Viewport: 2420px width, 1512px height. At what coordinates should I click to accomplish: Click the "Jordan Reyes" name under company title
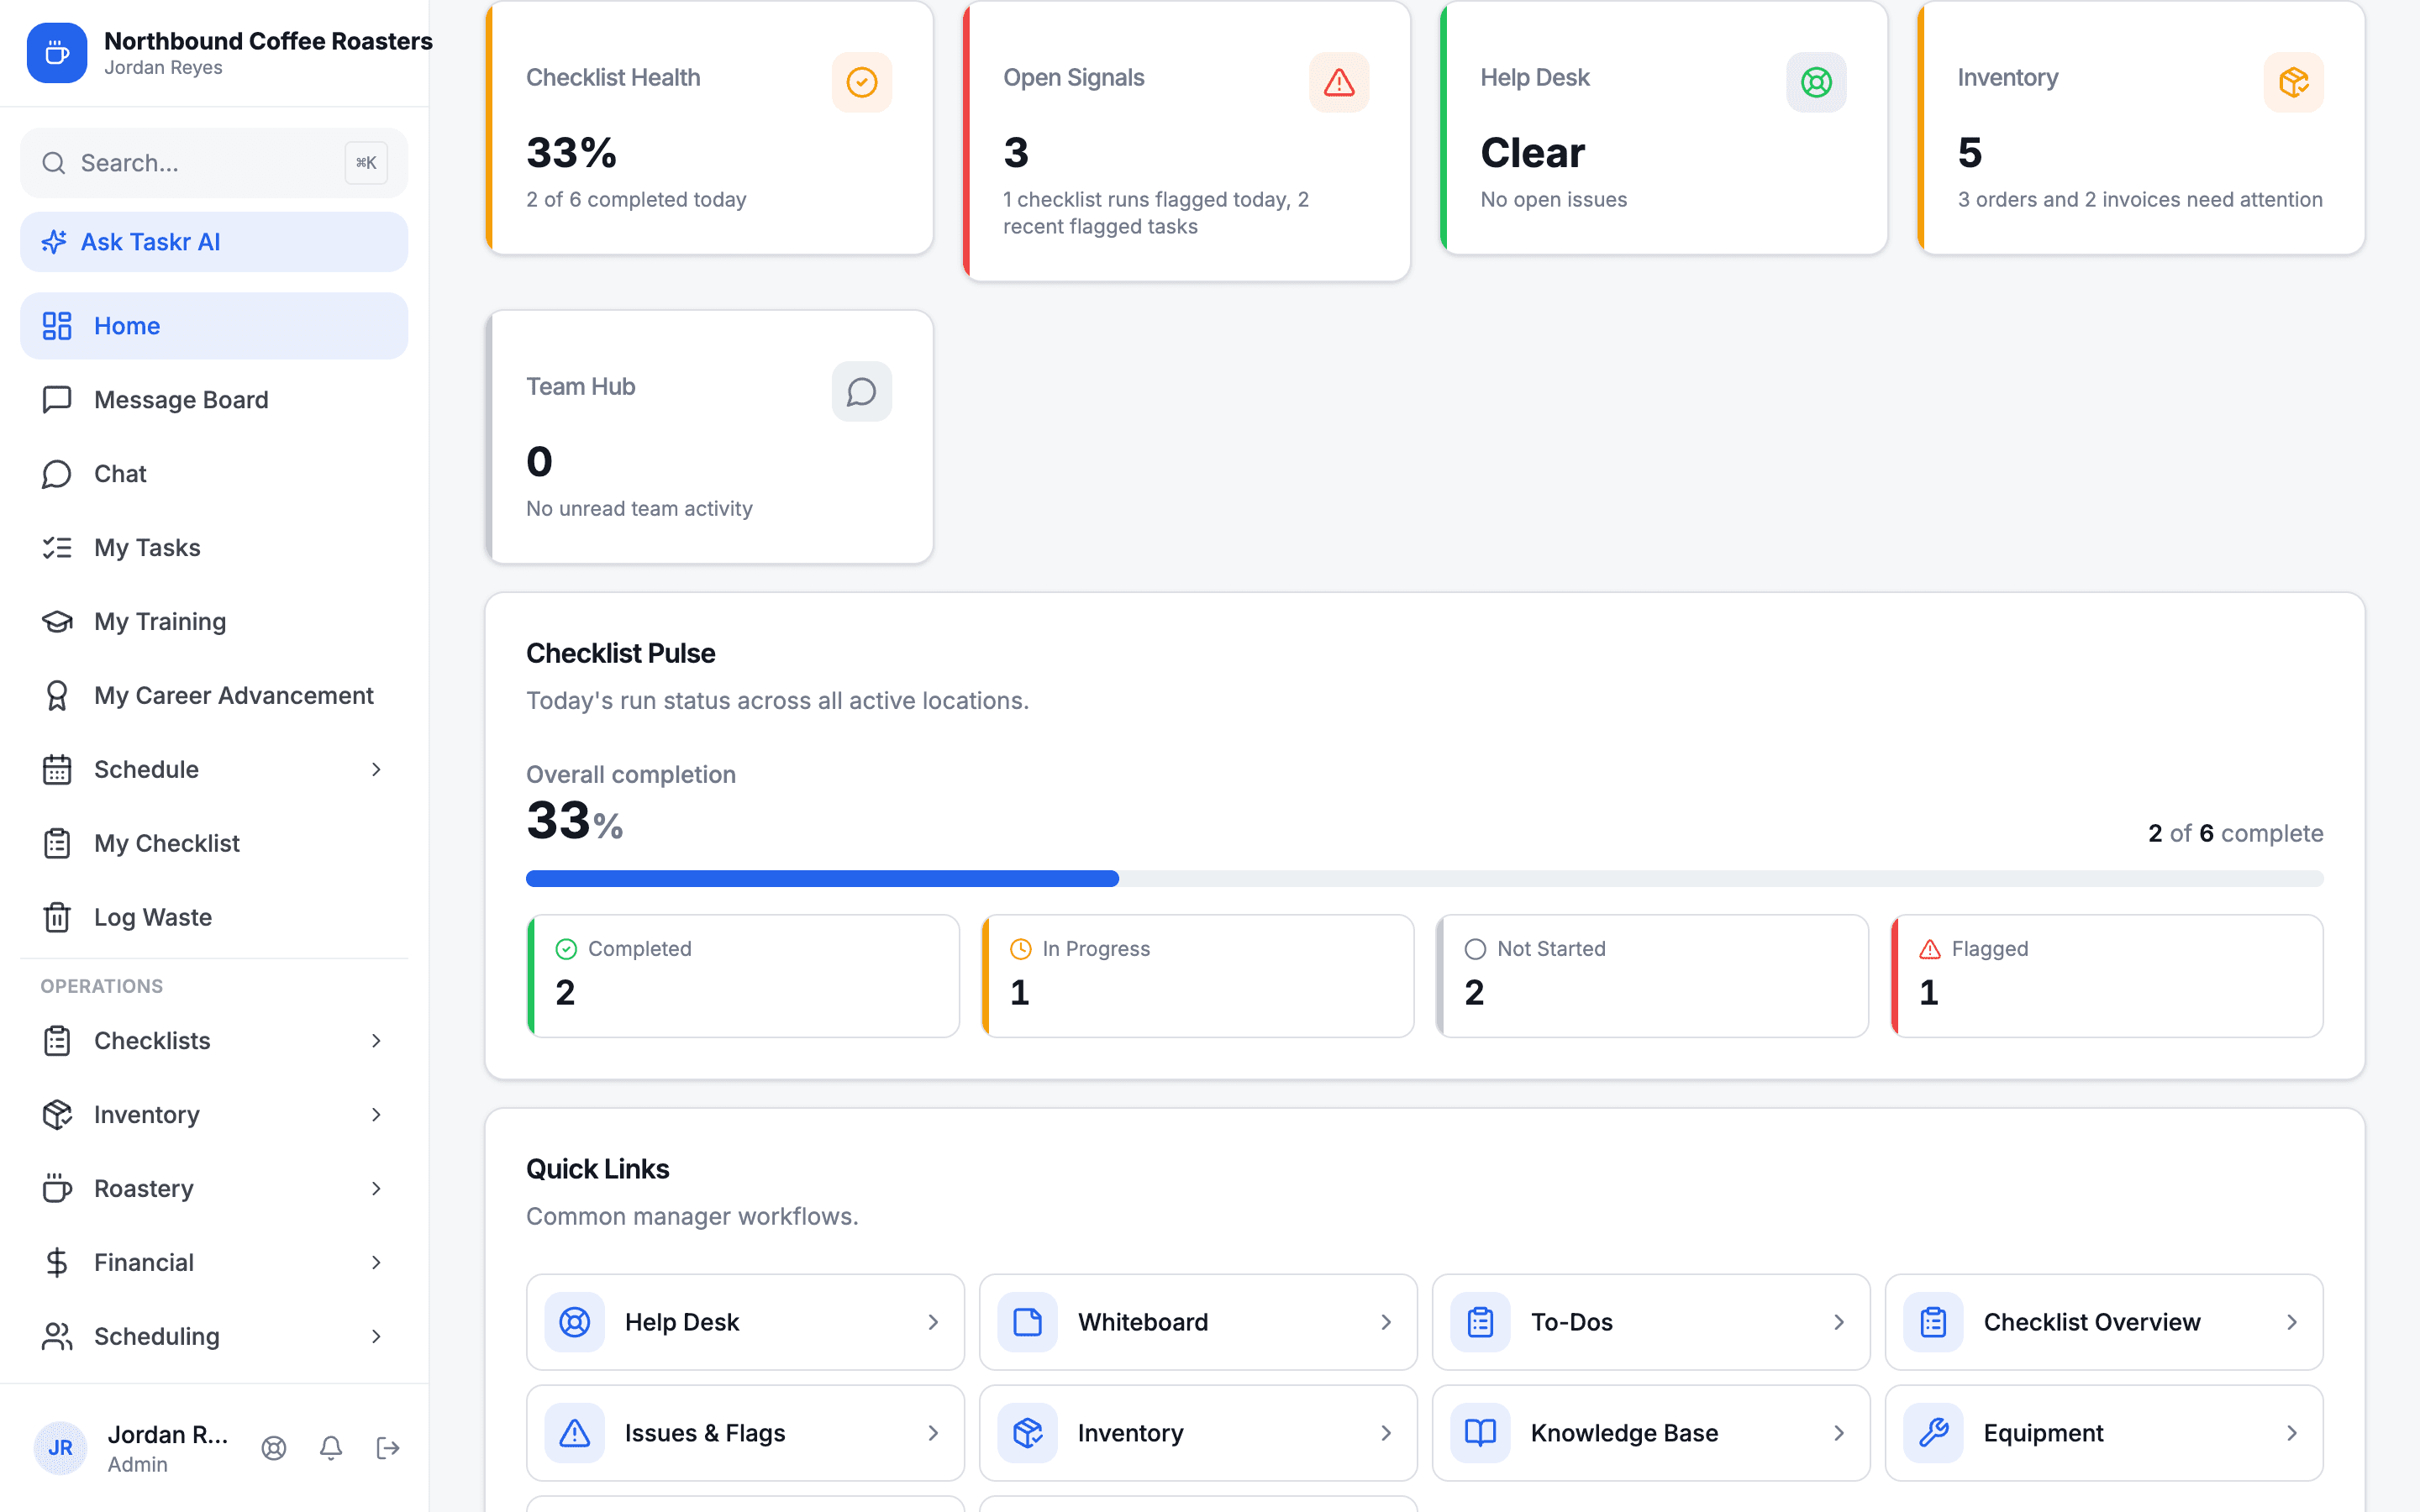[x=163, y=67]
